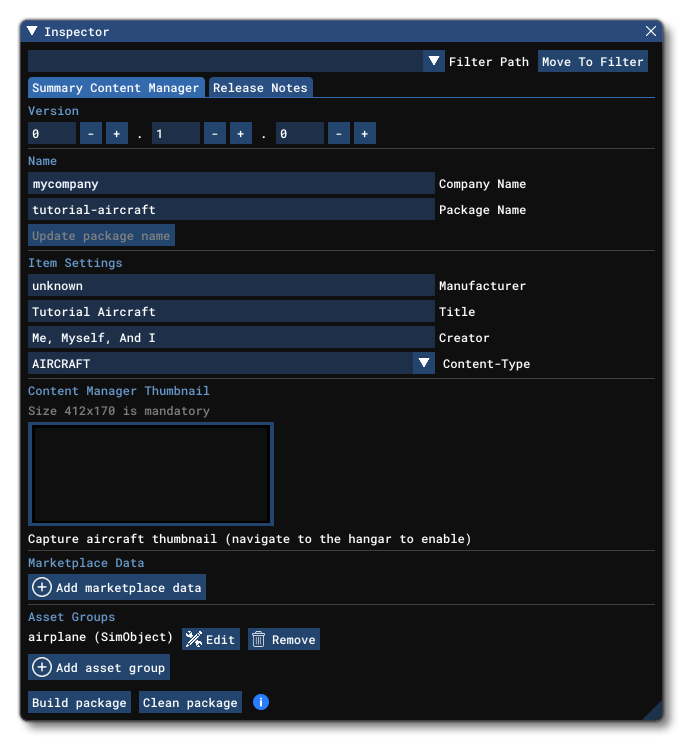Click the Content Manager Thumbnail heading
683x741 pixels.
119,391
